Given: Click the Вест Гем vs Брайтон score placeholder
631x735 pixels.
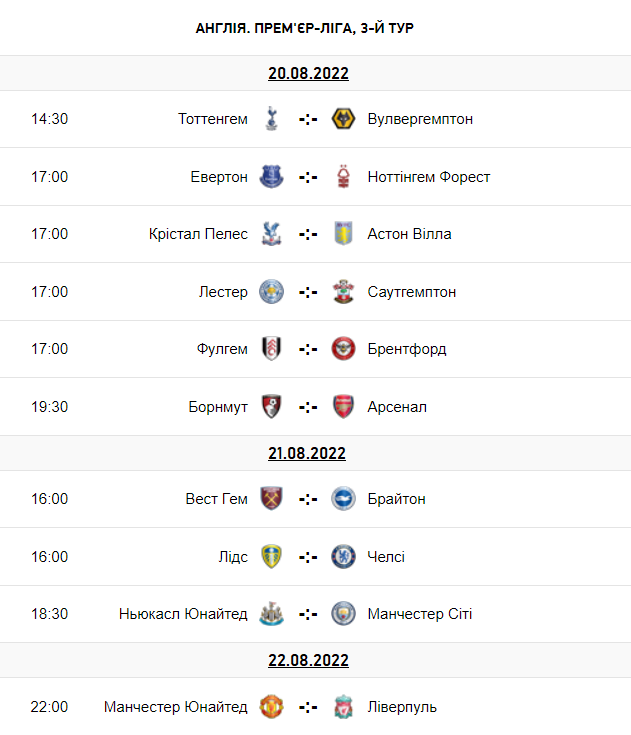Looking at the screenshot, I should pyautogui.click(x=308, y=499).
